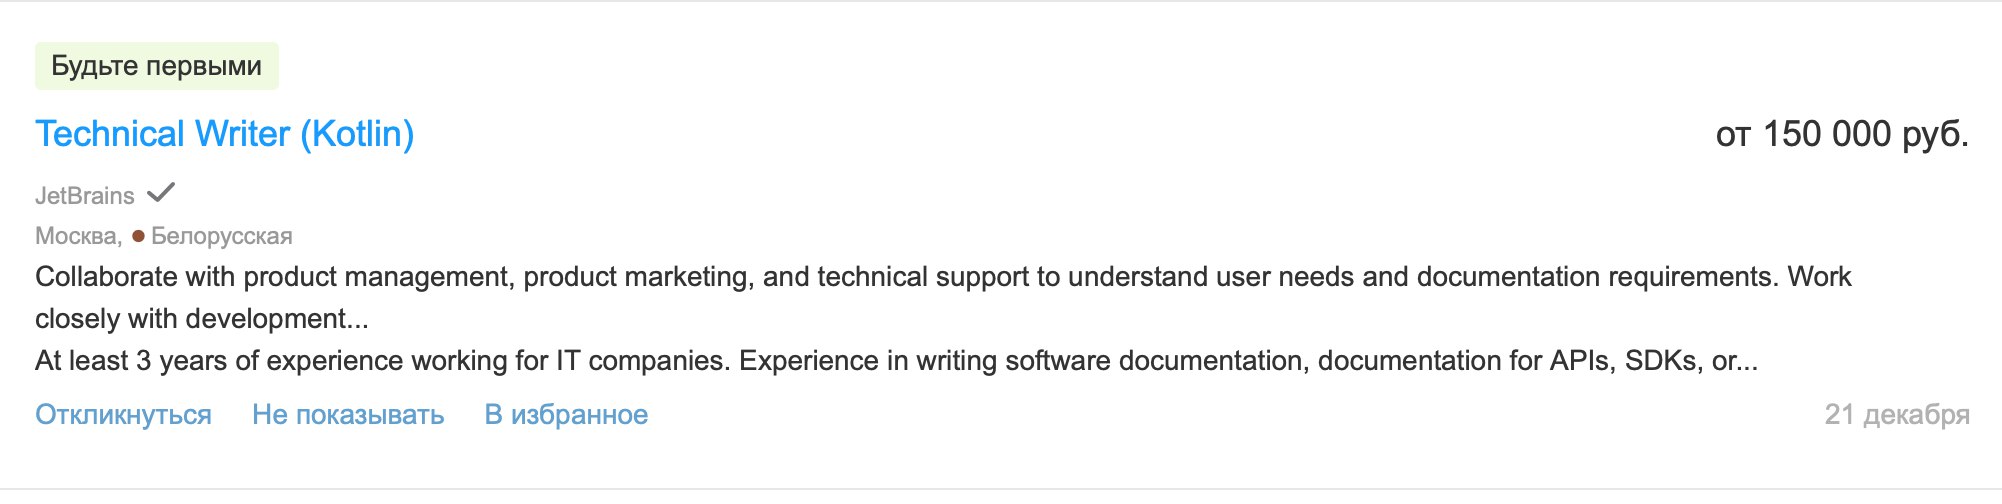
Task: Add vacancy to favorites via В избранное
Action: tap(566, 414)
